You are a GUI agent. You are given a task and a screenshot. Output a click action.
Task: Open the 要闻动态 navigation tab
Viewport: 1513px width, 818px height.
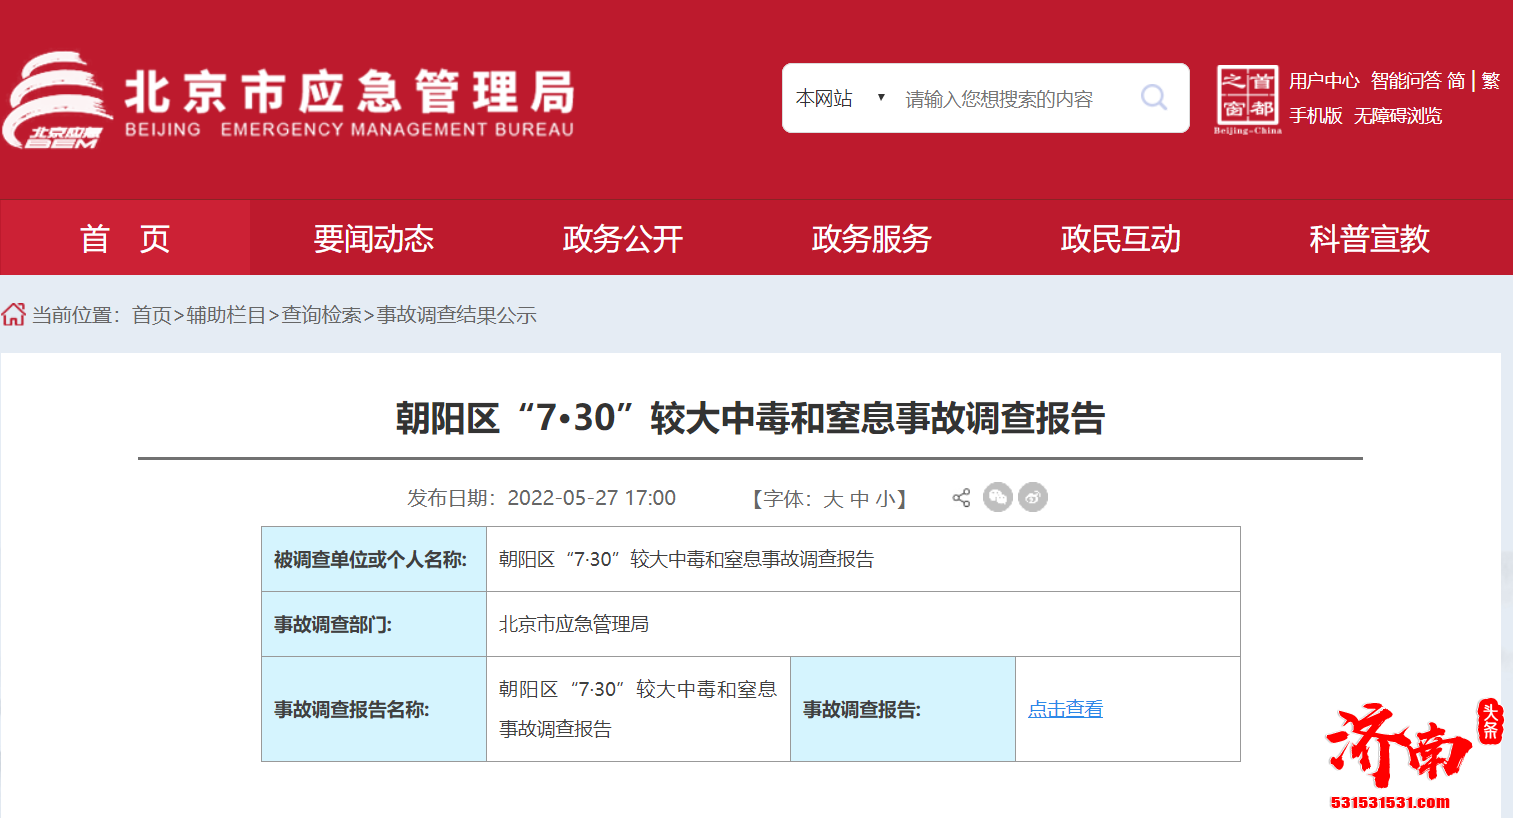373,238
